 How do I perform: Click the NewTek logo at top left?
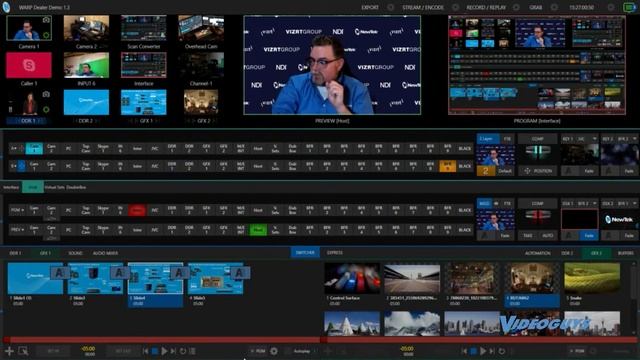pos(6,7)
